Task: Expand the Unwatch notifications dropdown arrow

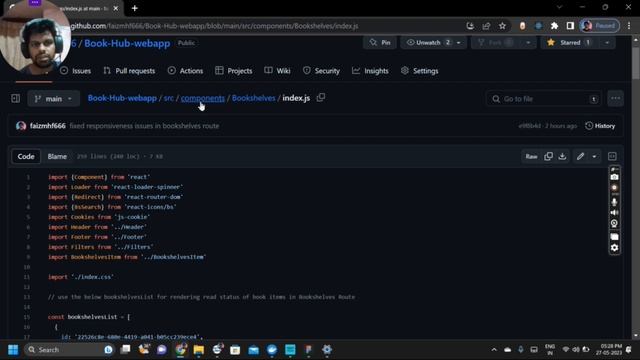Action: coord(459,42)
